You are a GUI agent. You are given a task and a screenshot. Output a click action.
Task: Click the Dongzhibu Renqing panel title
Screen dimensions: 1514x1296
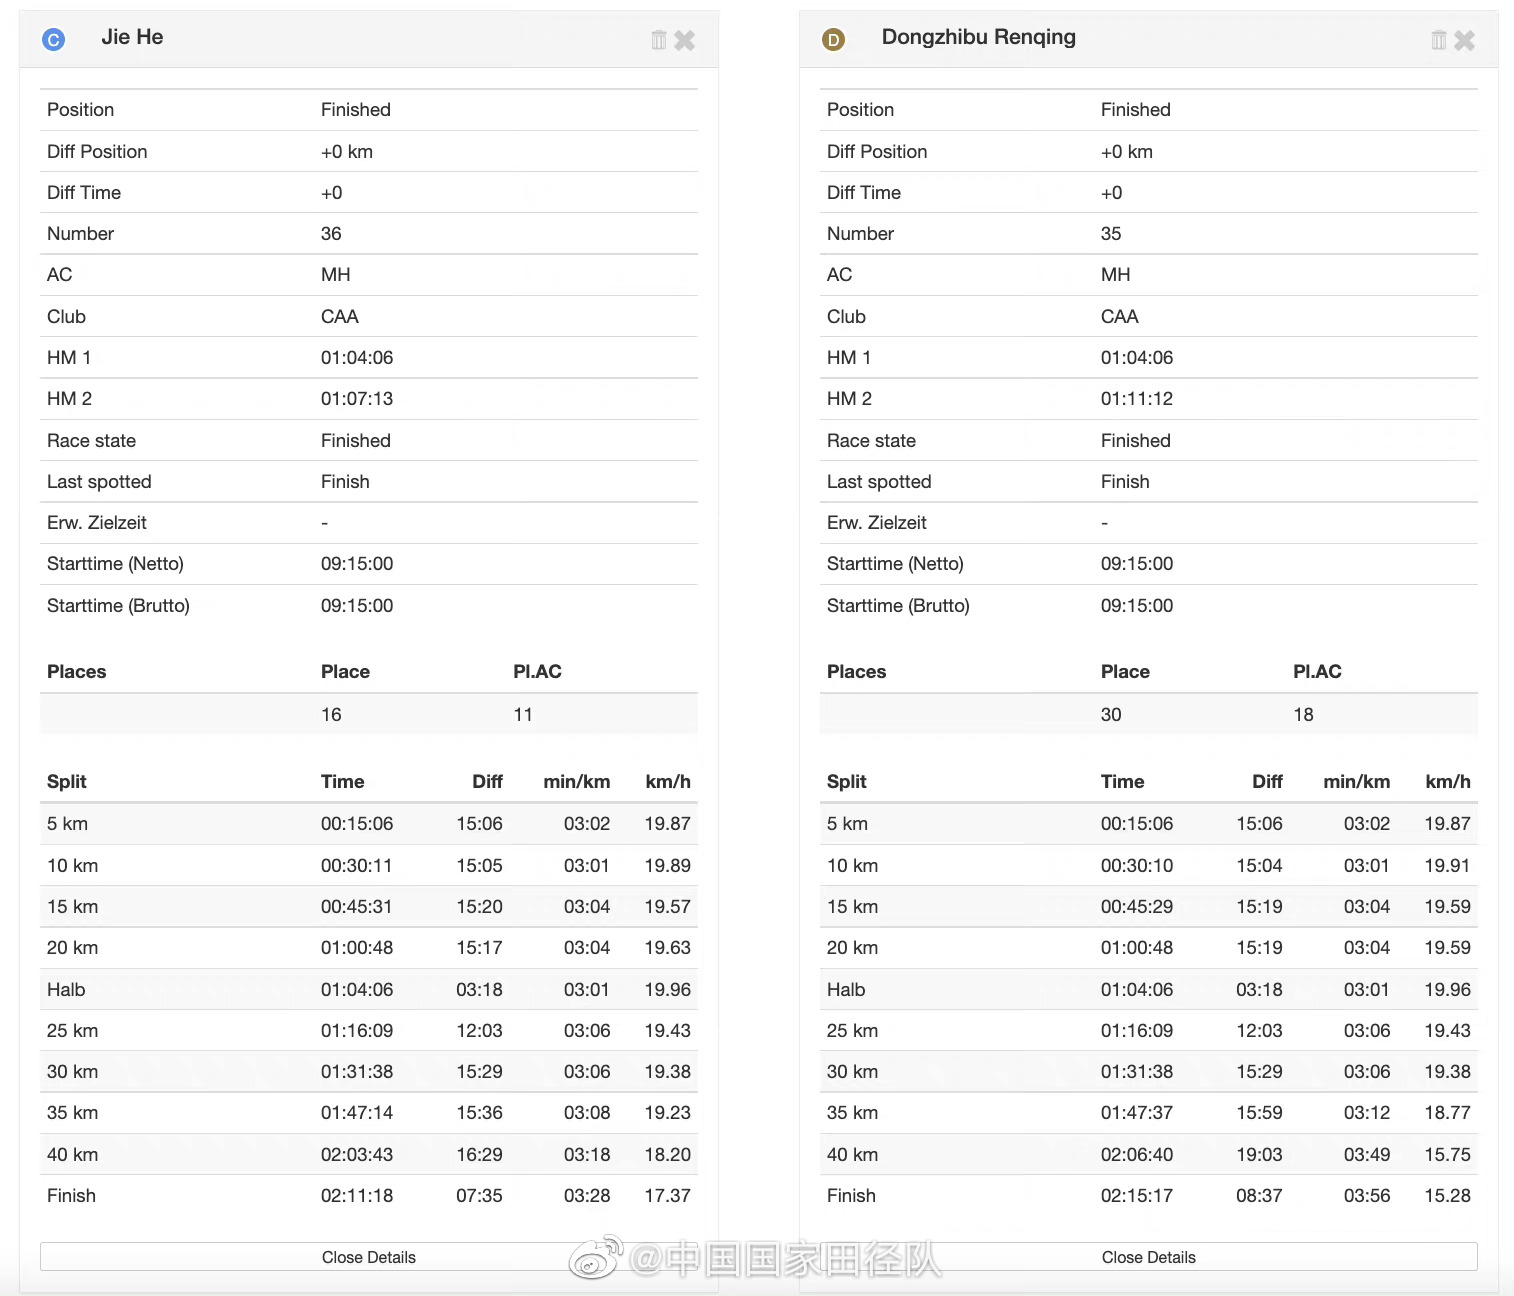click(x=978, y=37)
